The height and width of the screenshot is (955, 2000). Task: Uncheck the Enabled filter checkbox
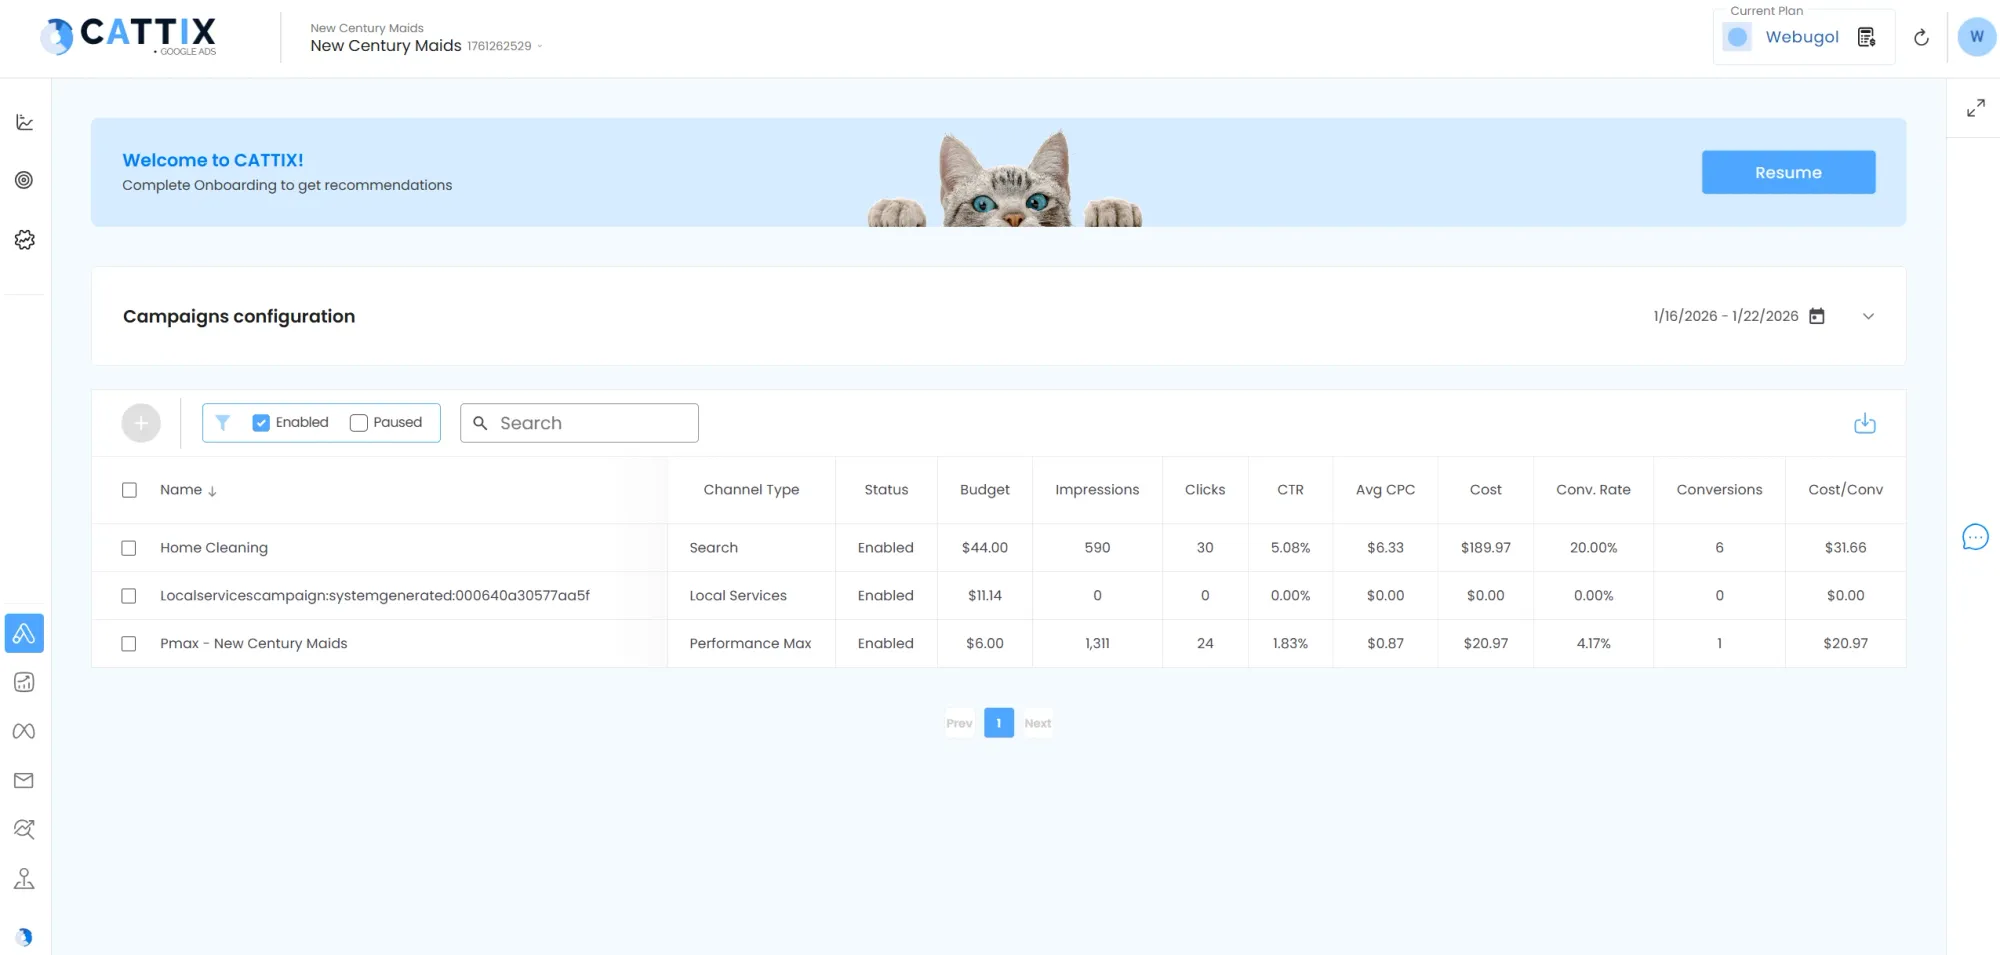[x=261, y=422]
